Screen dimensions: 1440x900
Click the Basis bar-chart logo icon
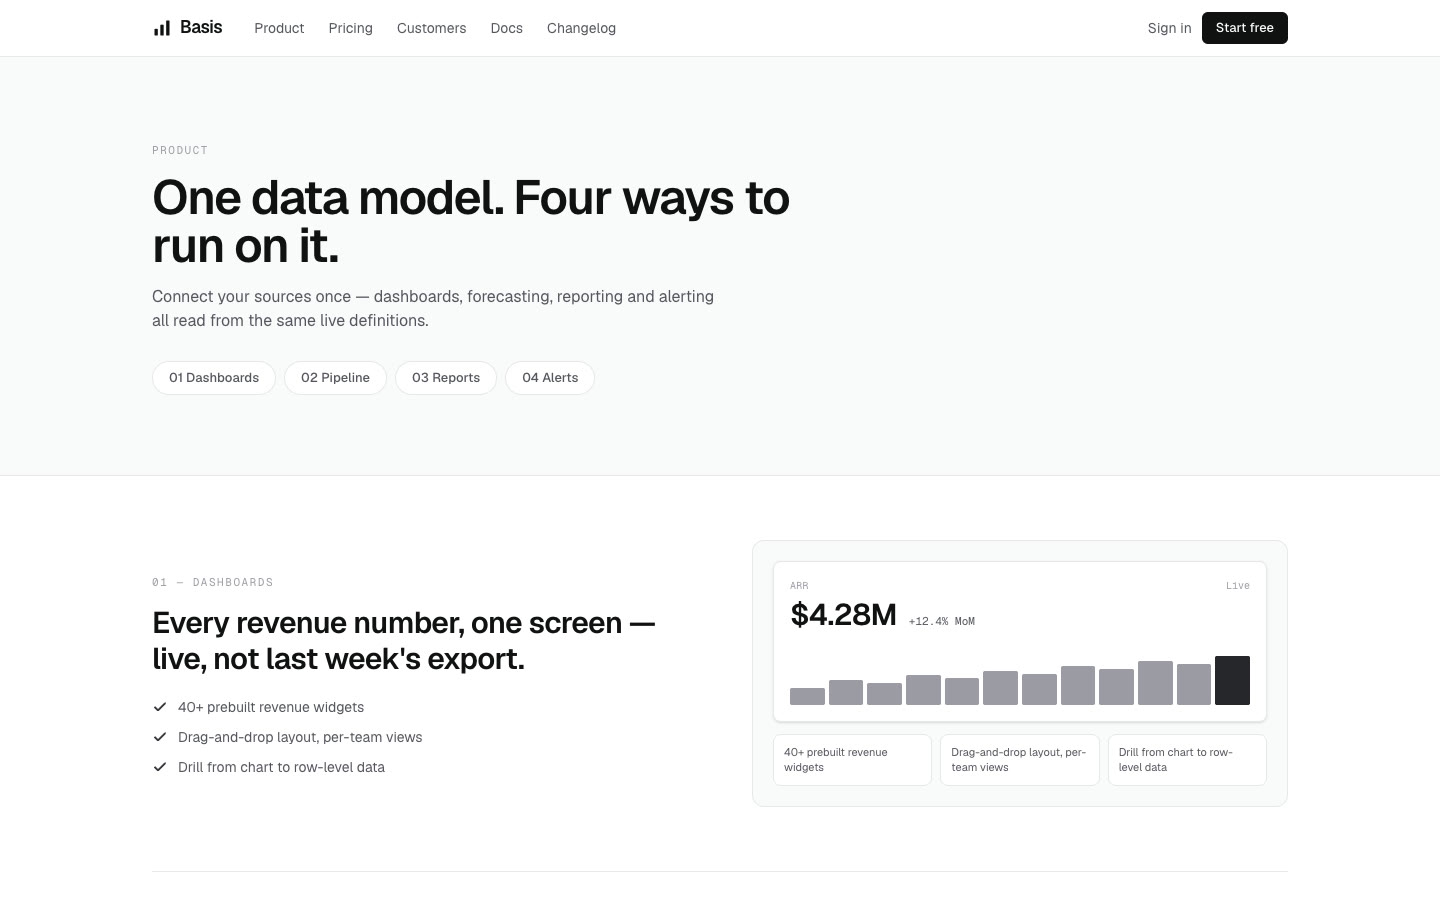click(161, 28)
